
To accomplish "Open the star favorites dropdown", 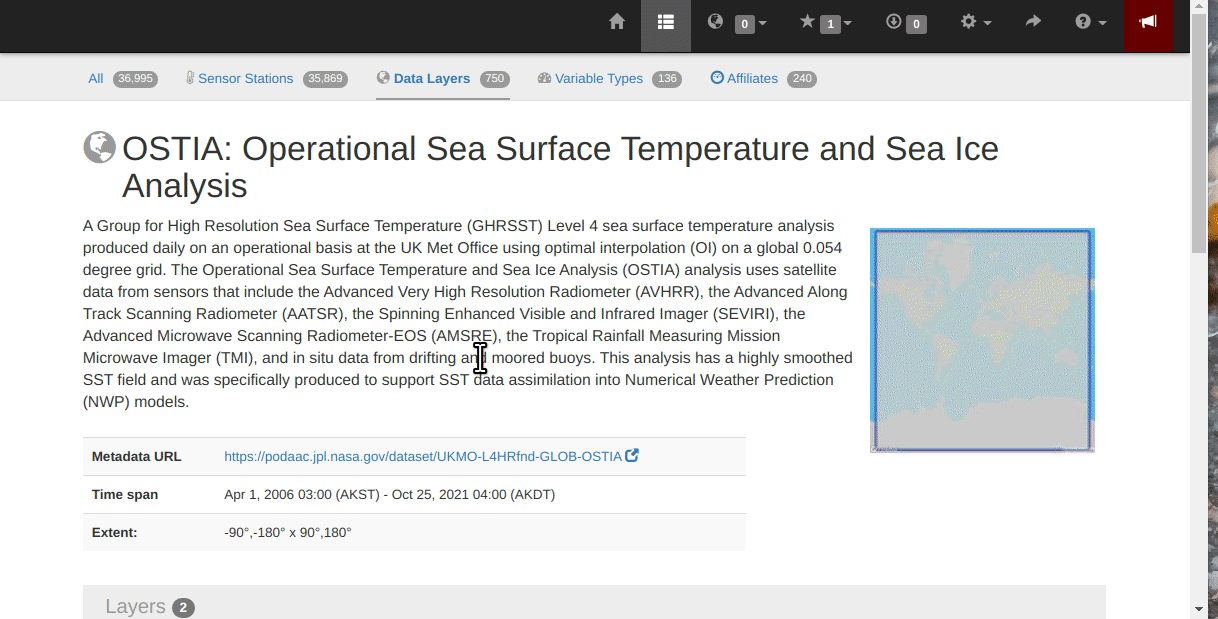I will pyautogui.click(x=826, y=23).
